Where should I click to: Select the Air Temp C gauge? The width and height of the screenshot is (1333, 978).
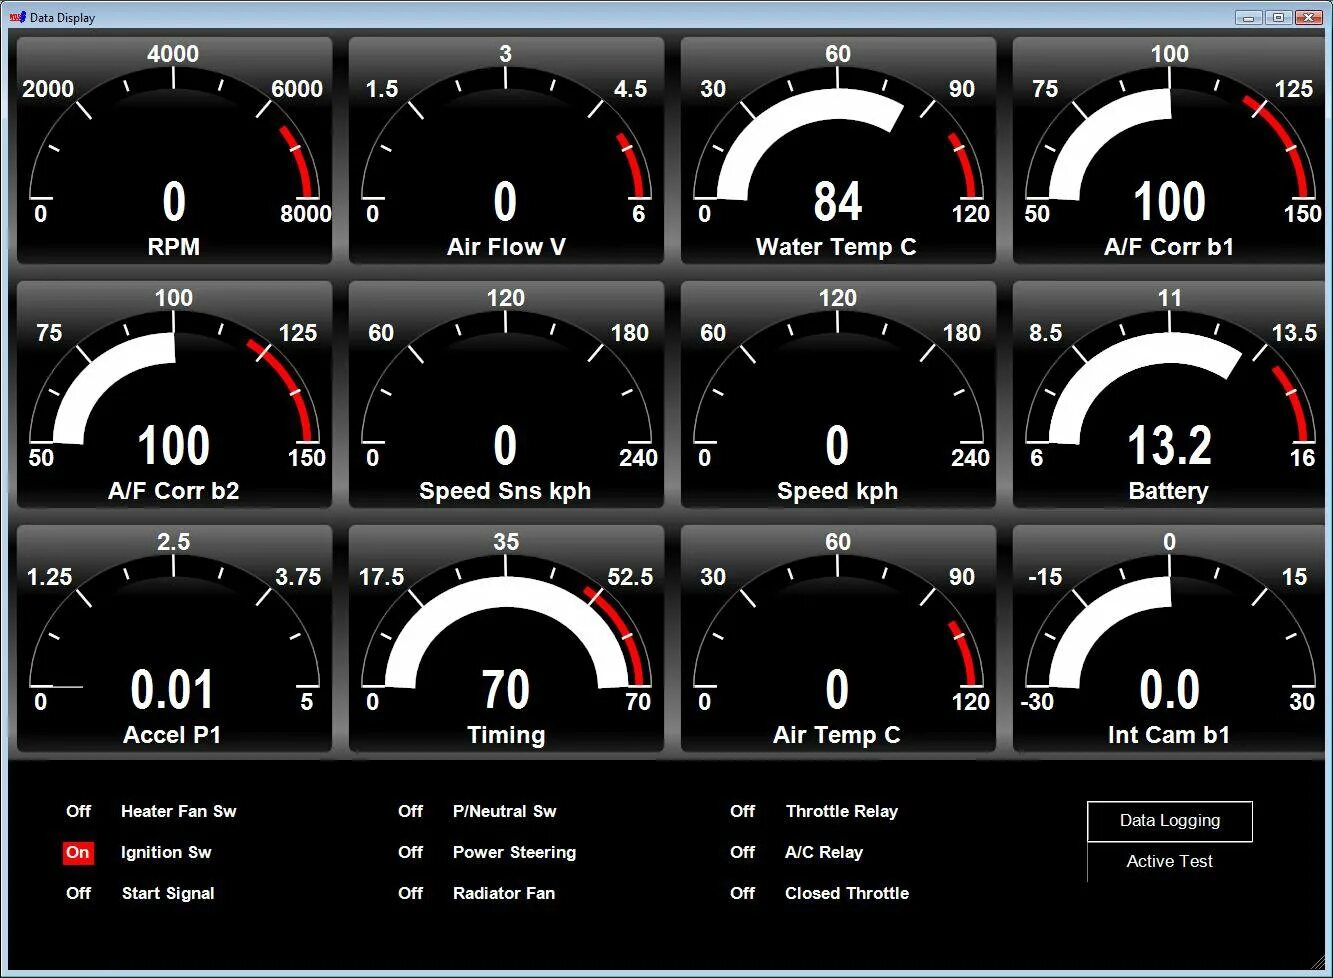[x=838, y=639]
